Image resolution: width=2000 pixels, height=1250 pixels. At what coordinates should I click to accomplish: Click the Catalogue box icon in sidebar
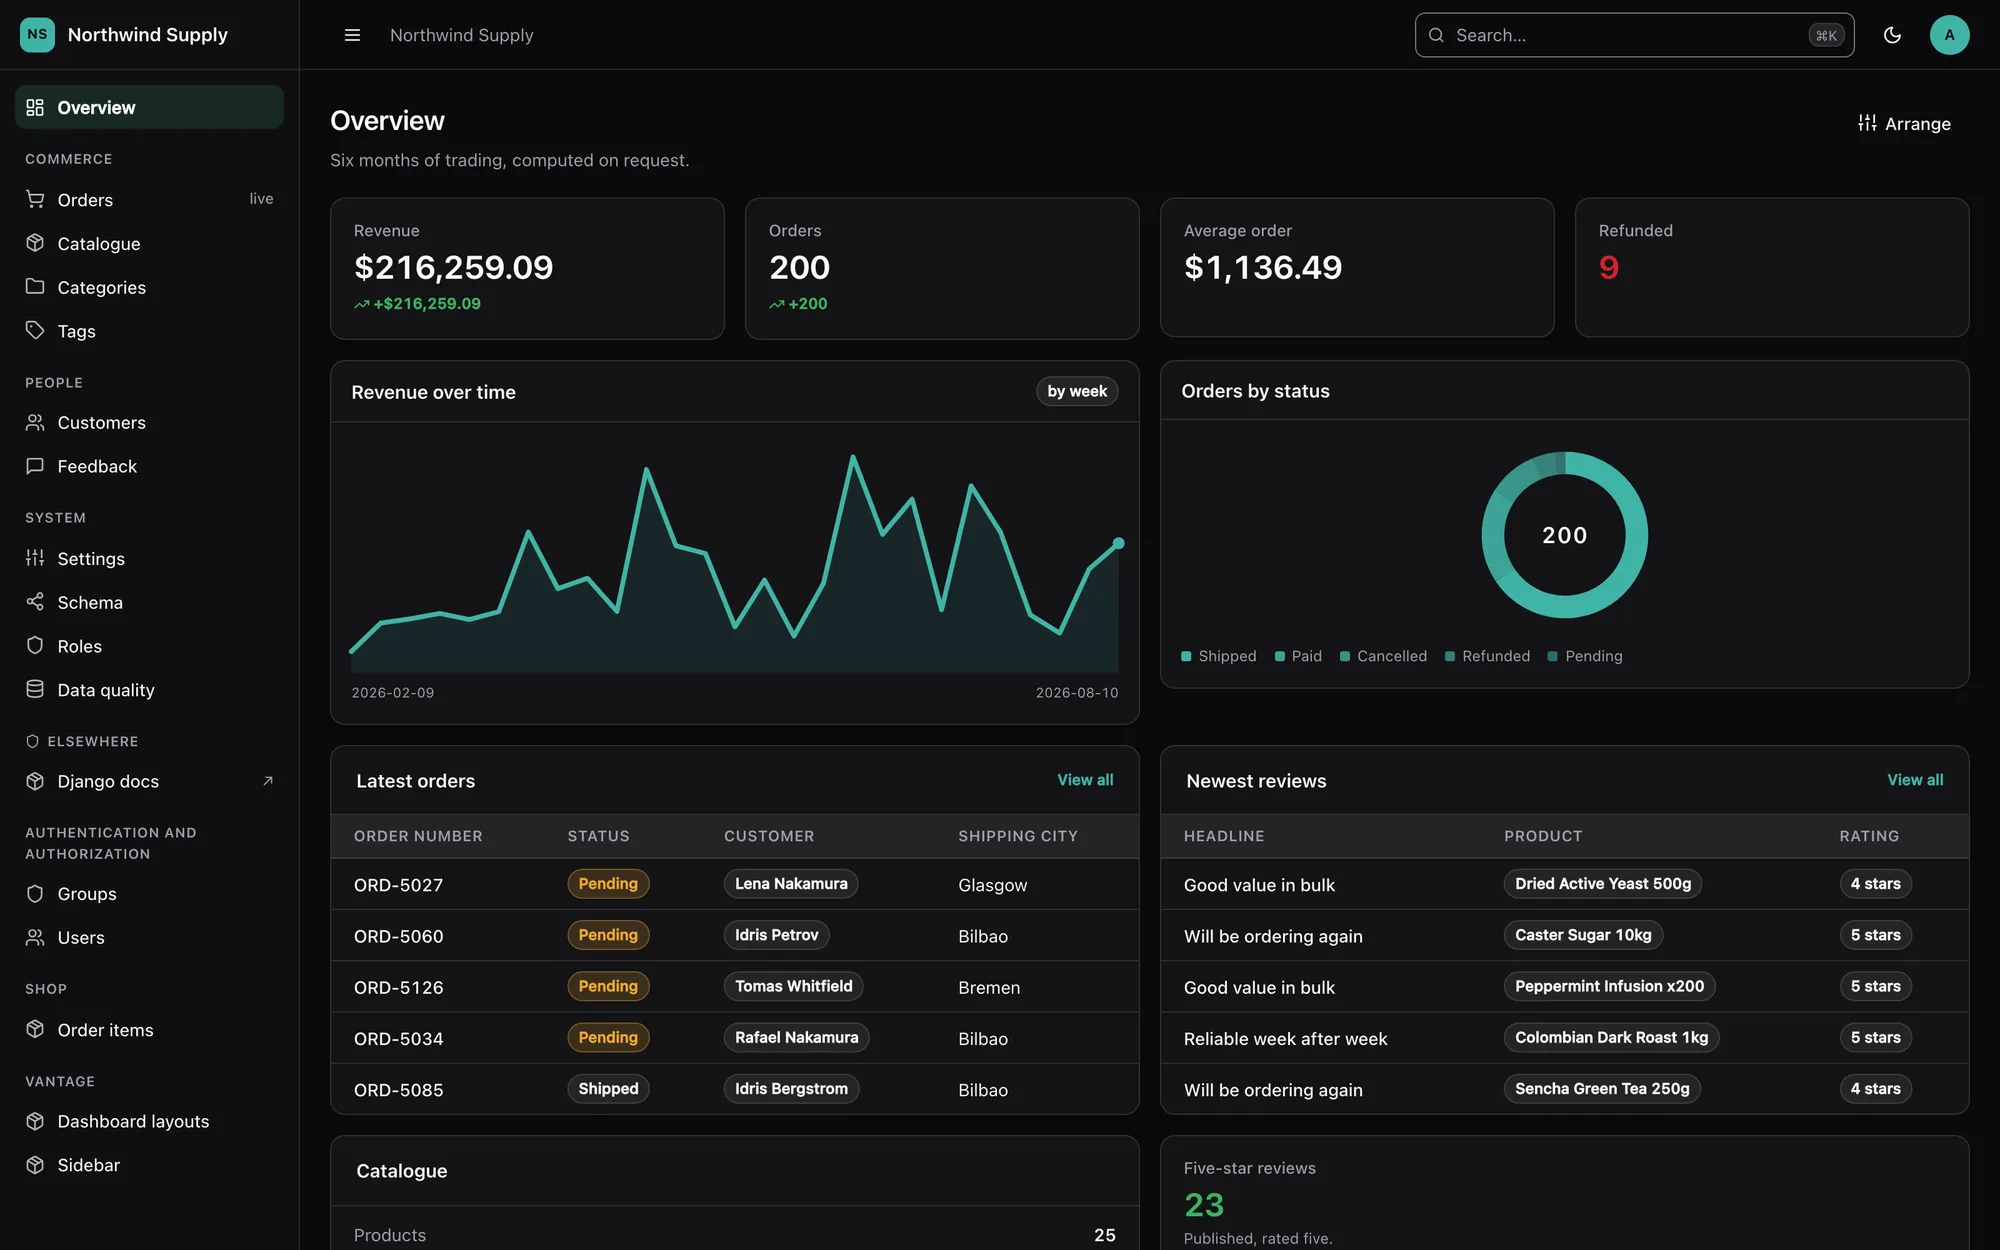coord(35,243)
